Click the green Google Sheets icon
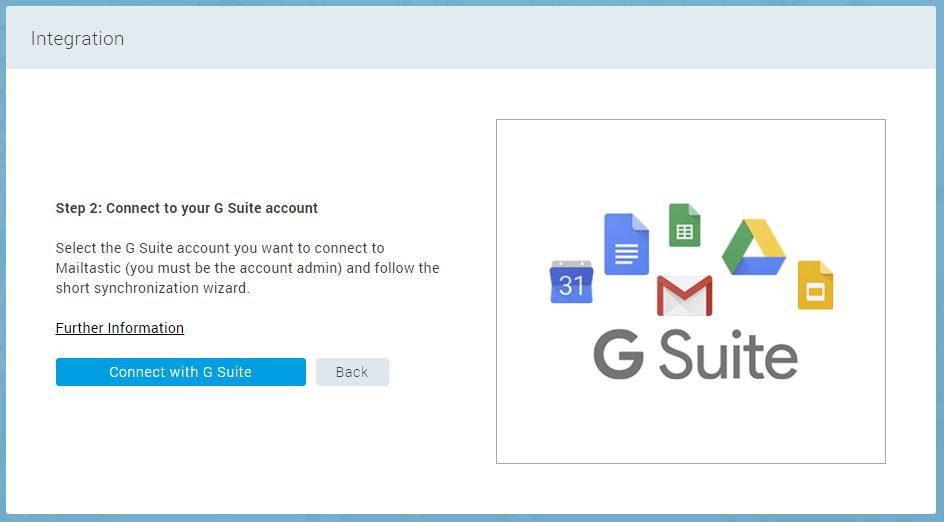Image resolution: width=944 pixels, height=522 pixels. coord(685,225)
